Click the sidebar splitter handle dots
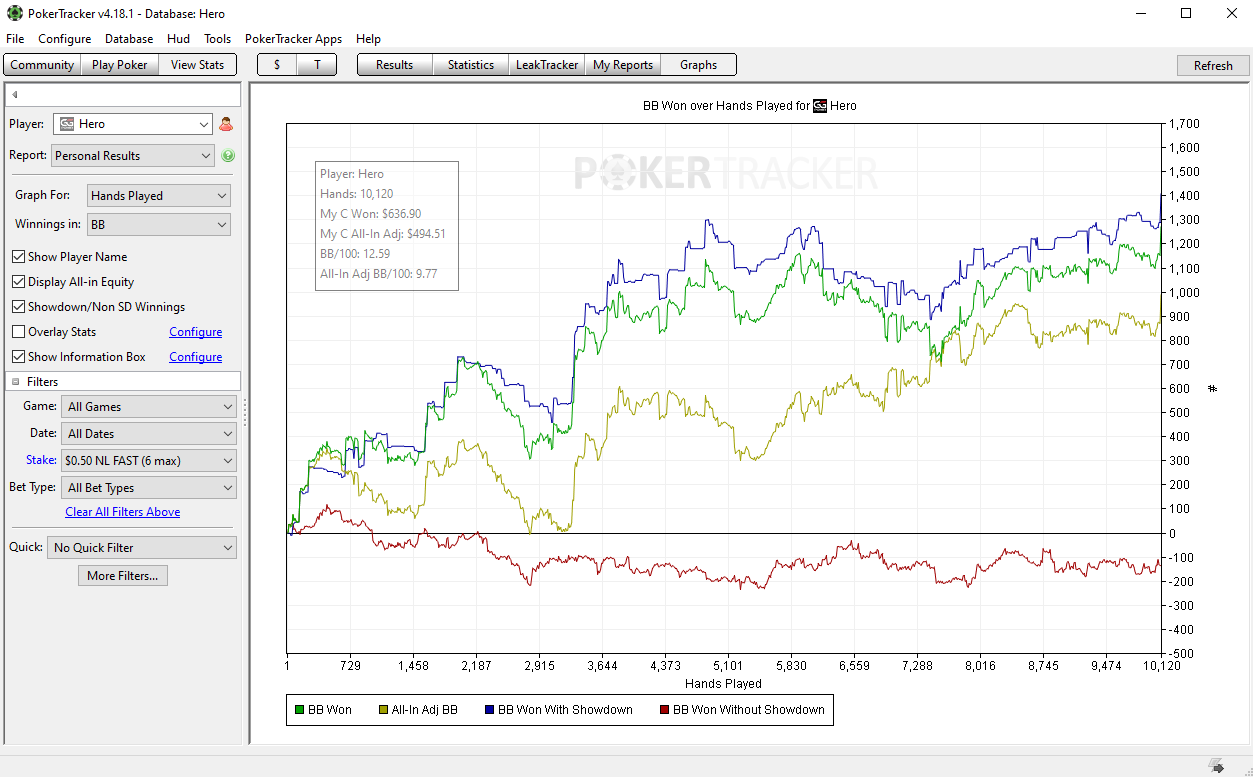 point(245,413)
